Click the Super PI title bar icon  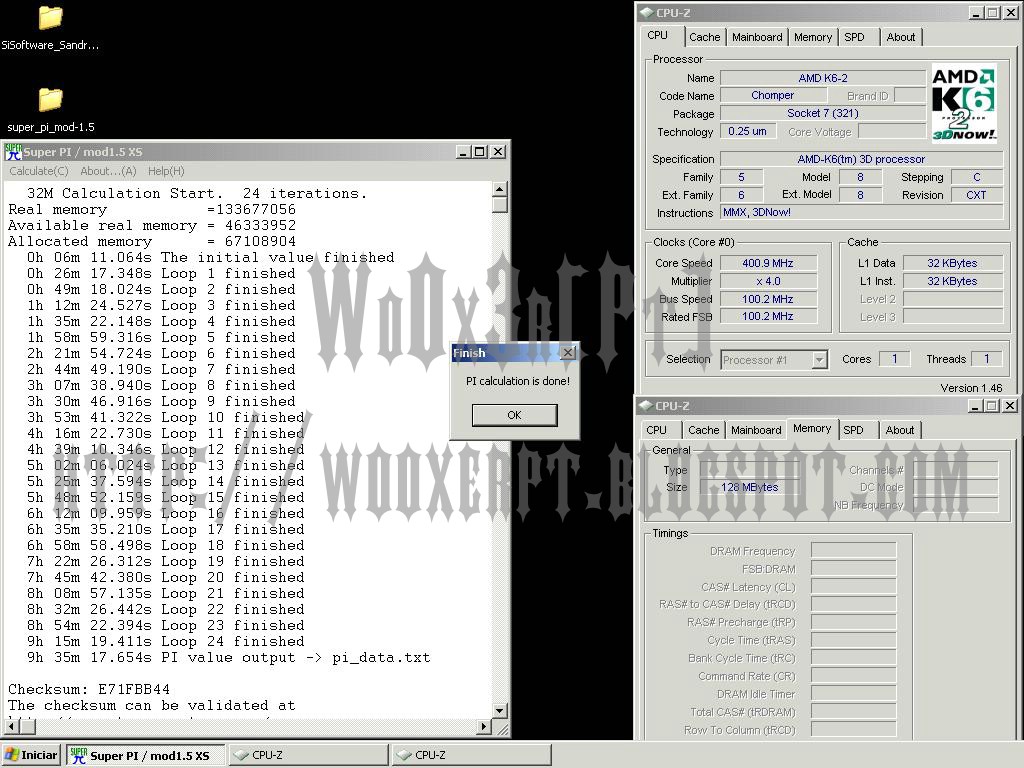click(x=13, y=152)
